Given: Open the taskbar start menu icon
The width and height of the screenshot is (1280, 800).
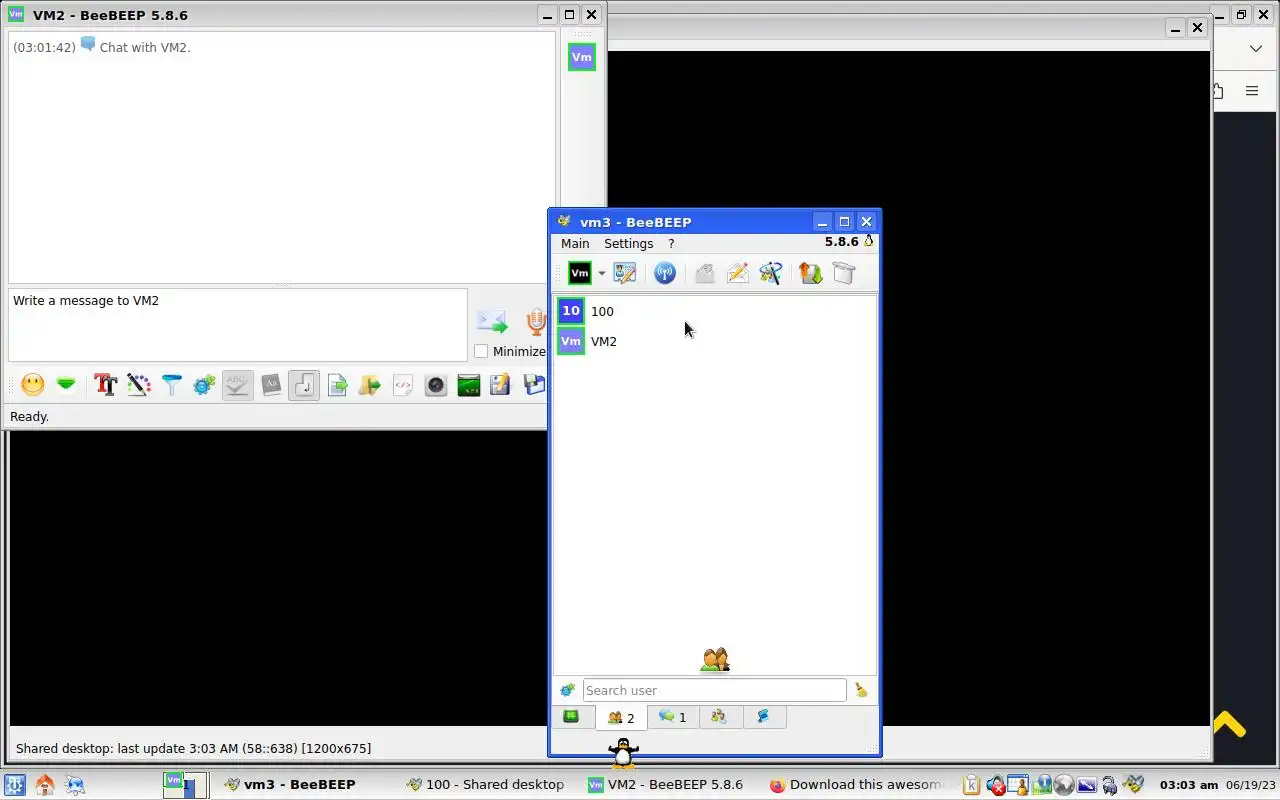Looking at the screenshot, I should tap(14, 785).
